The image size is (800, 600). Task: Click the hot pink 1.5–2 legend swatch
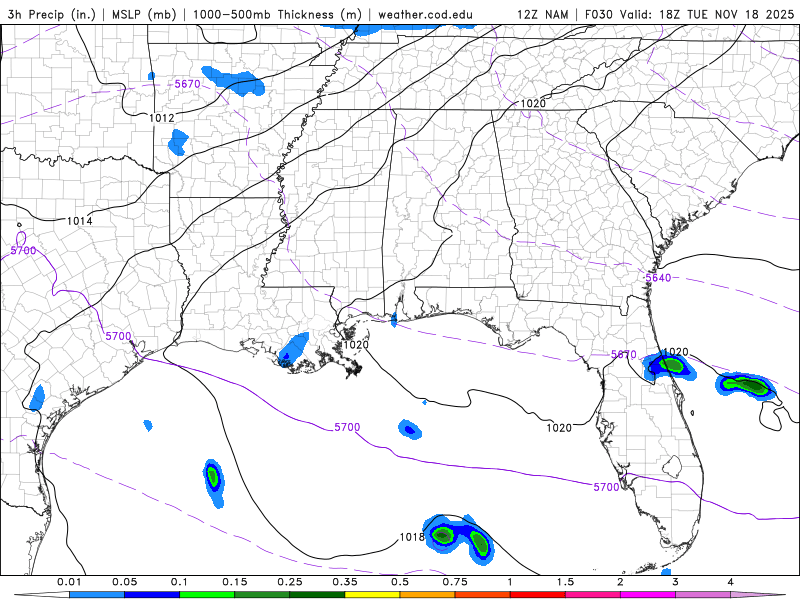tap(593, 595)
